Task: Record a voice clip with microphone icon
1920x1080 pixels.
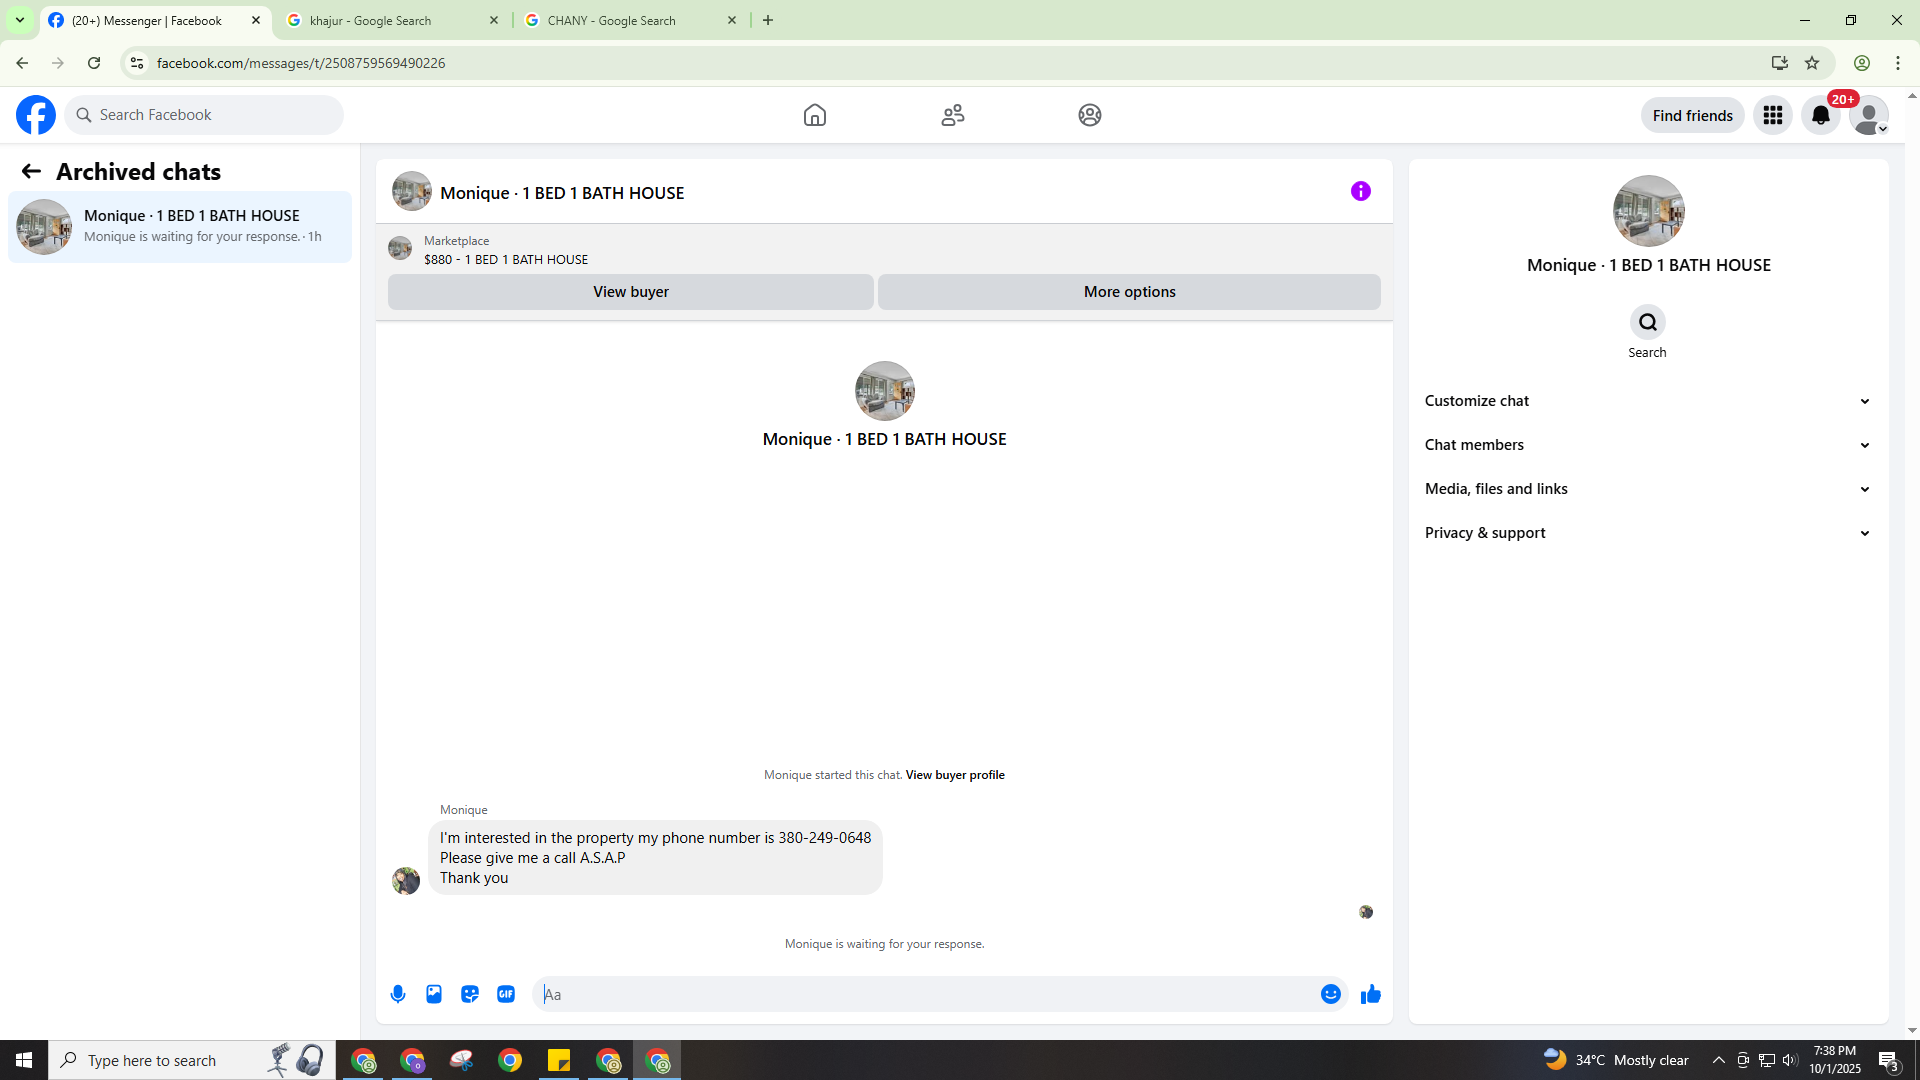Action: (398, 994)
